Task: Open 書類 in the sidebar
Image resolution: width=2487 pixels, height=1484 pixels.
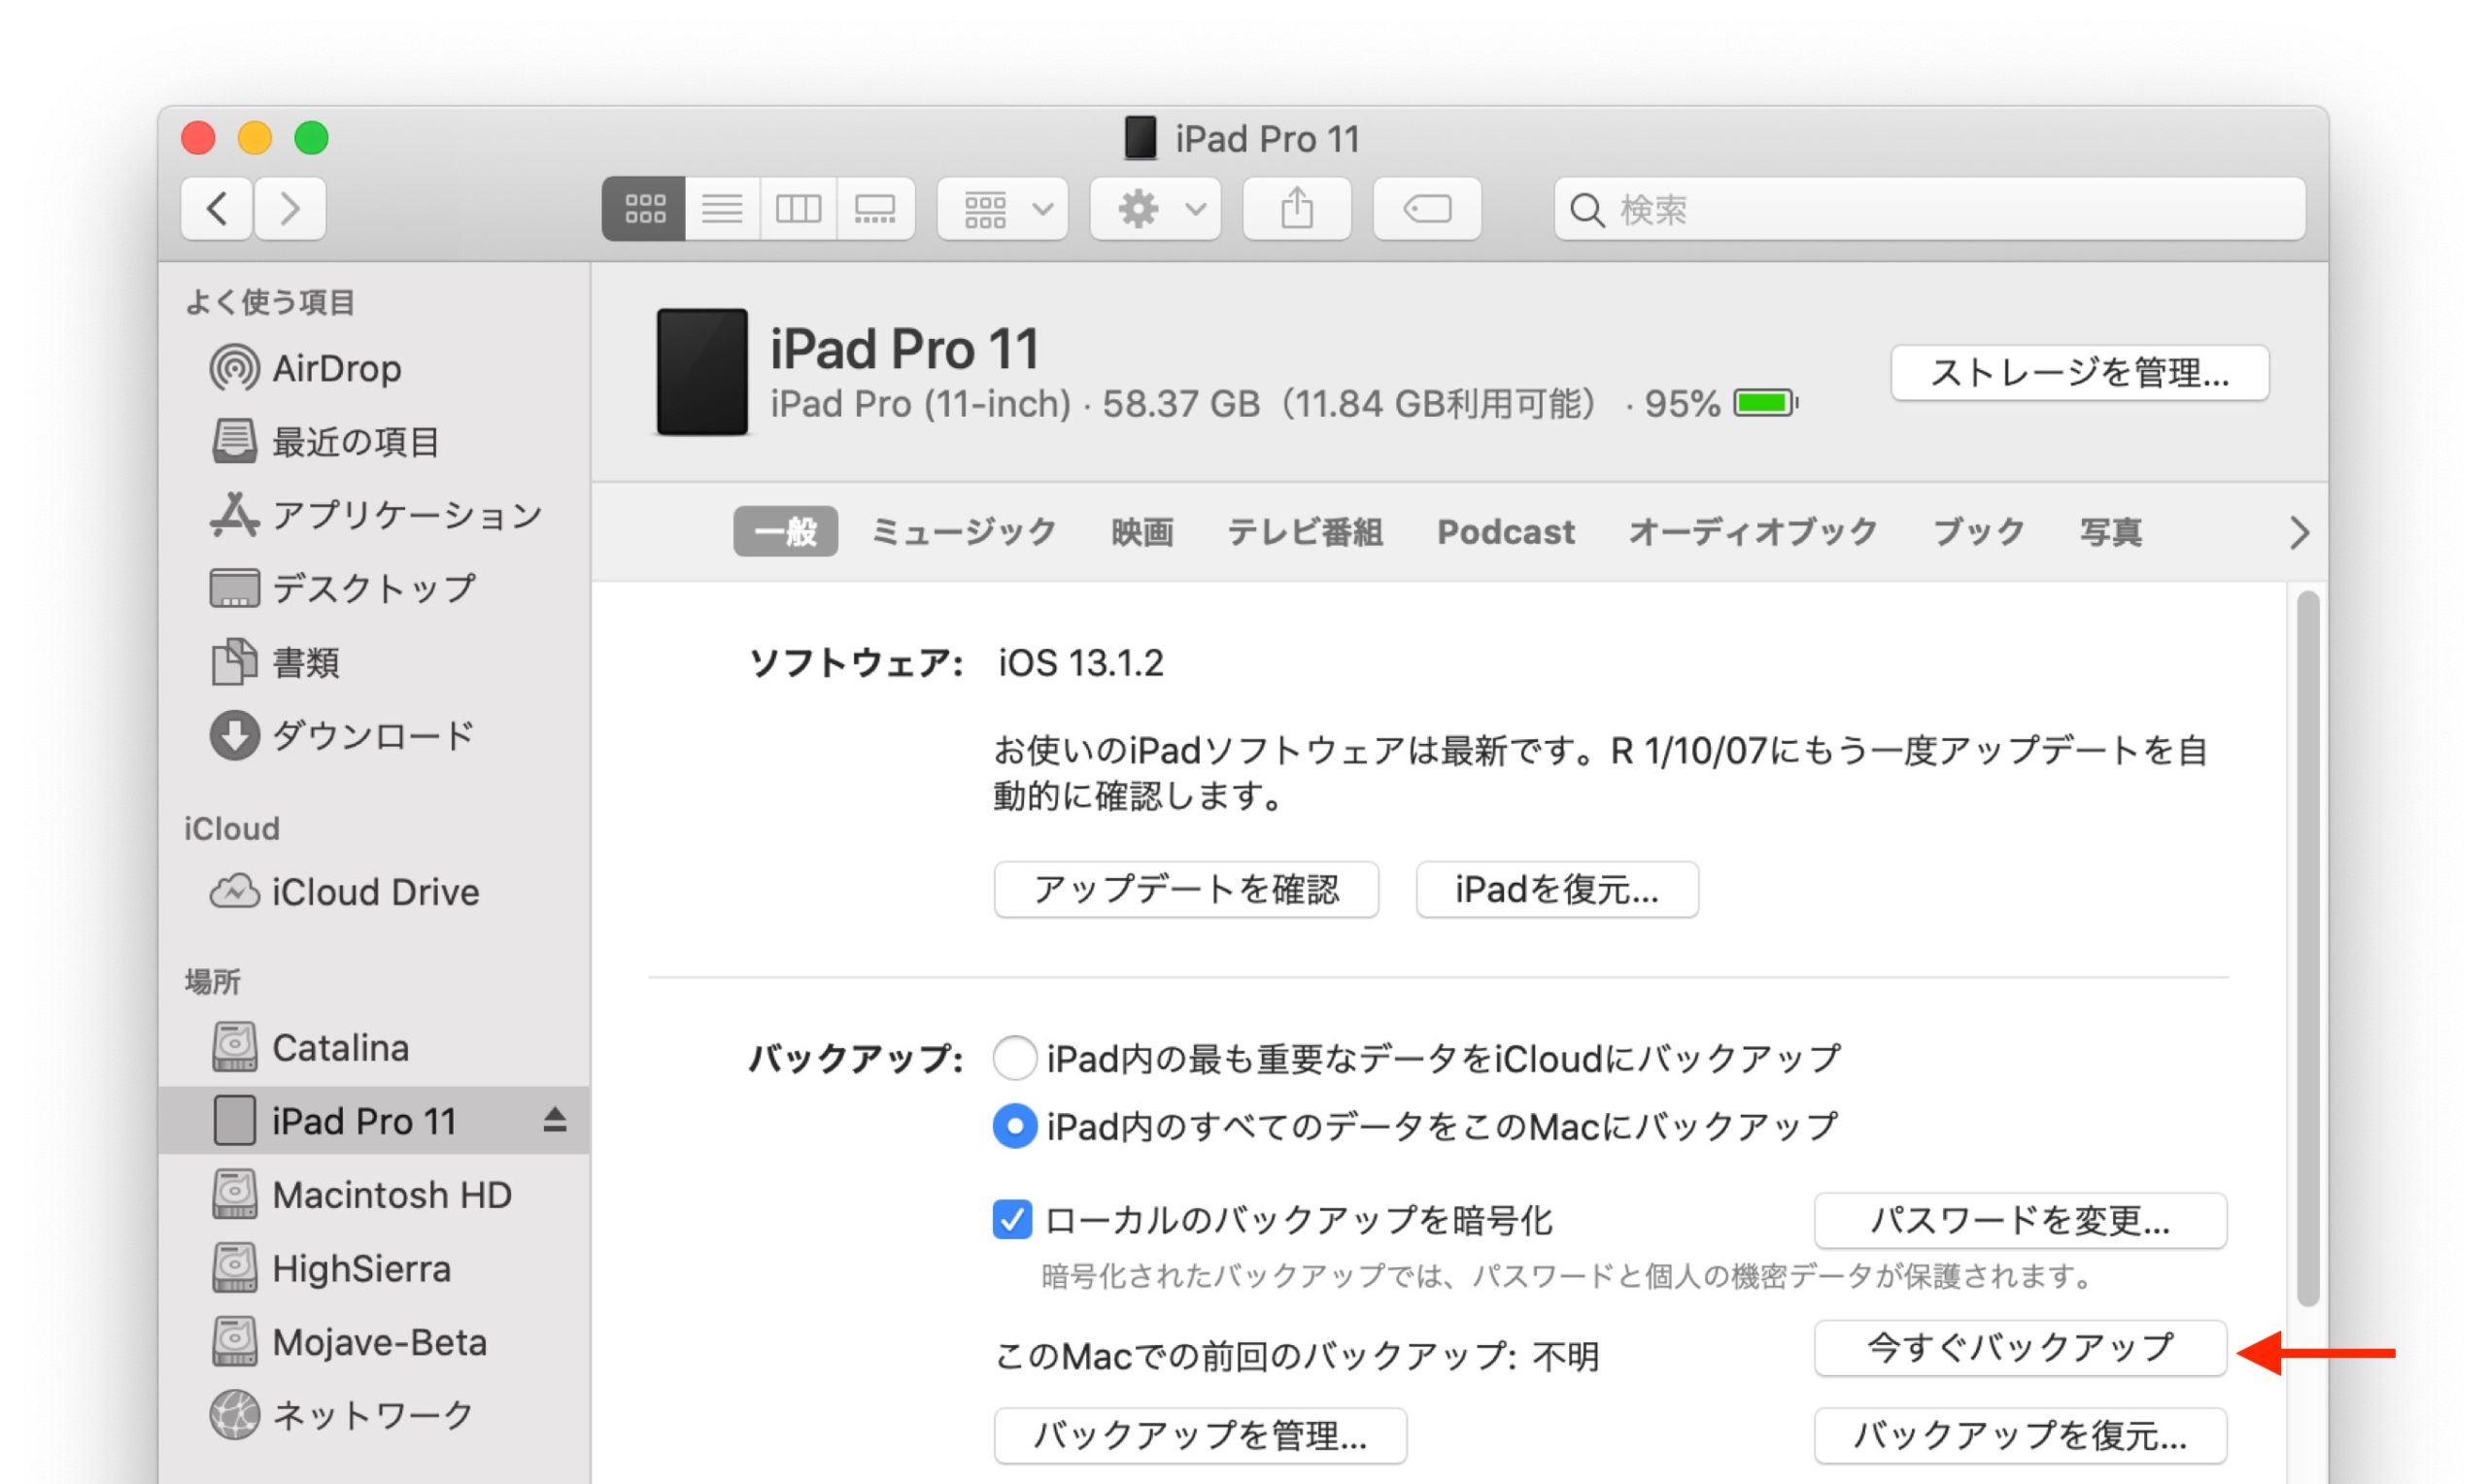Action: [x=374, y=662]
